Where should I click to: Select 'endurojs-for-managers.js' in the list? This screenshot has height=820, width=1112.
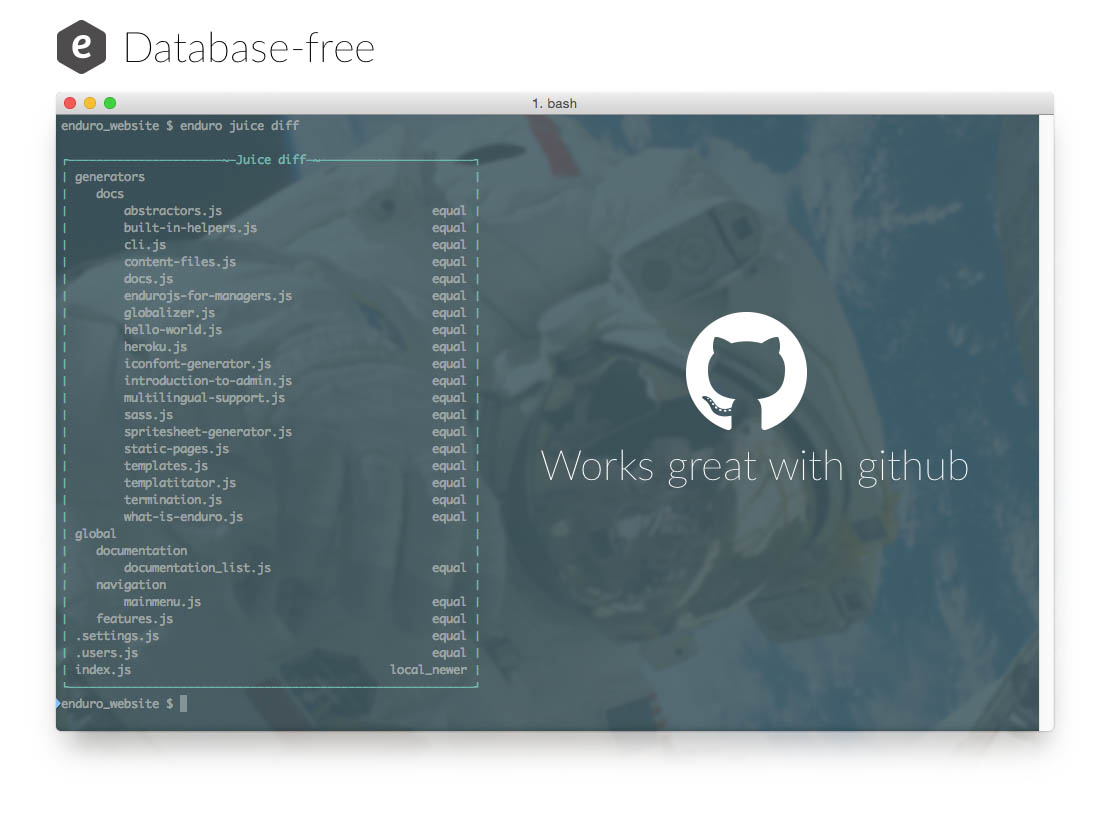[x=208, y=296]
